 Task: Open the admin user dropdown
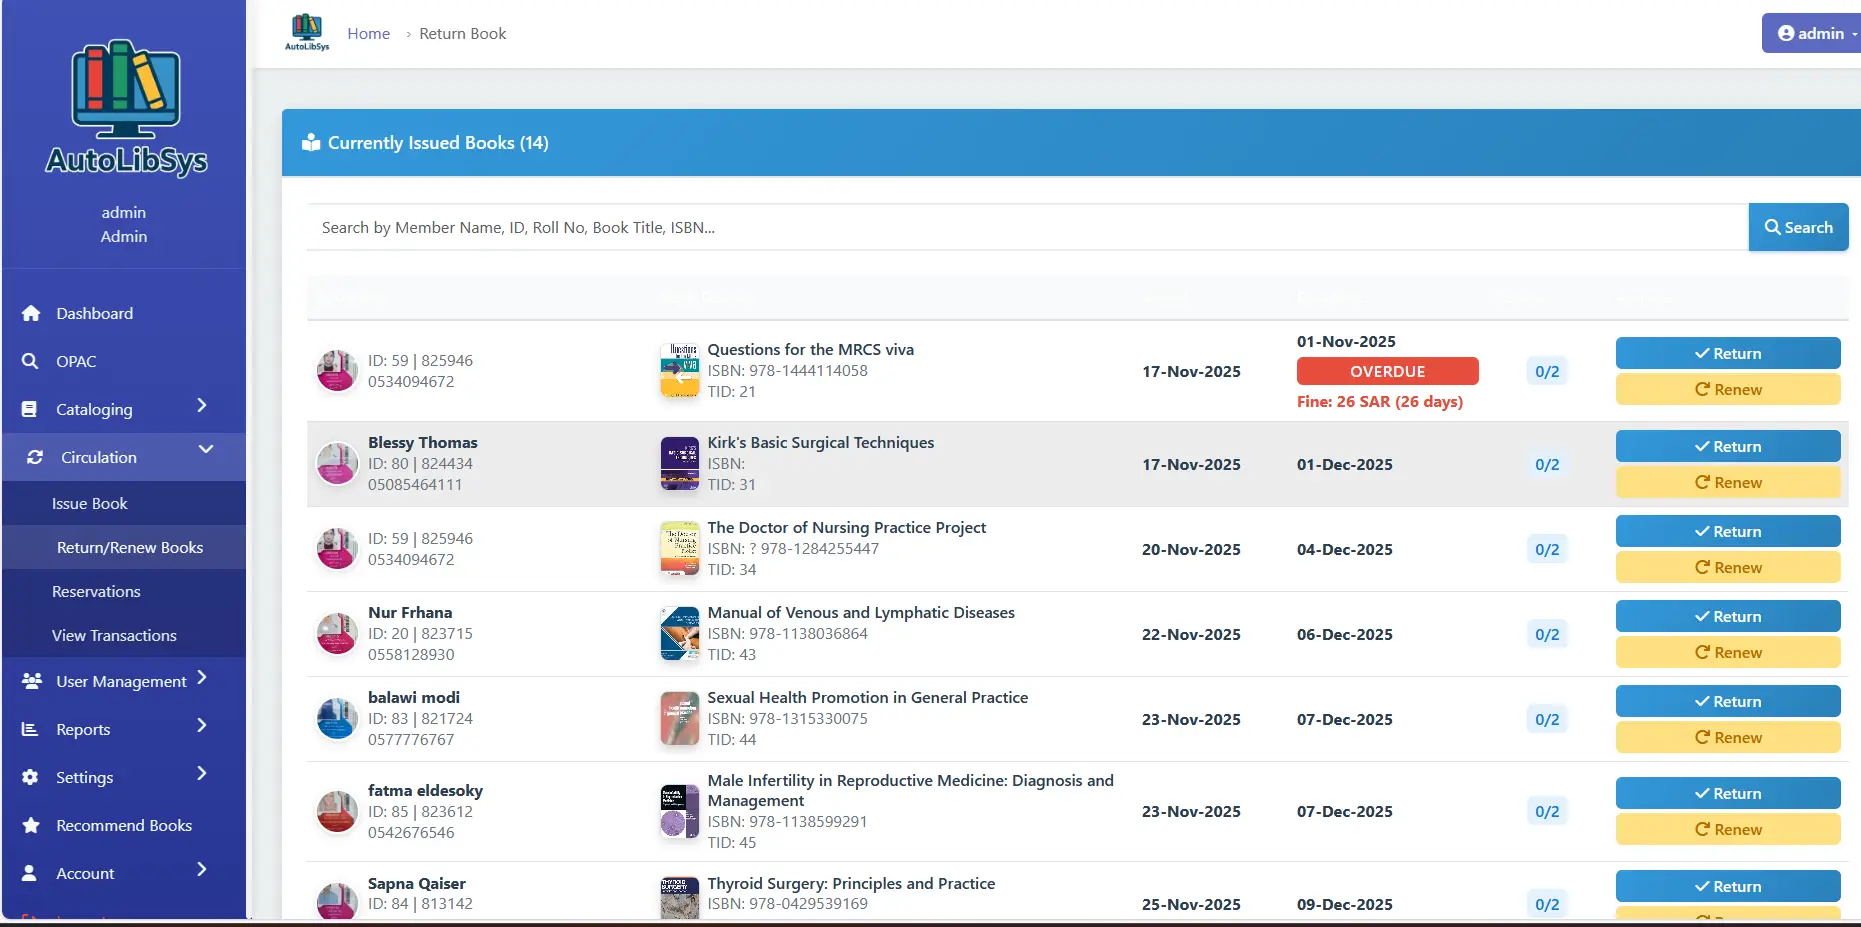(x=1811, y=33)
